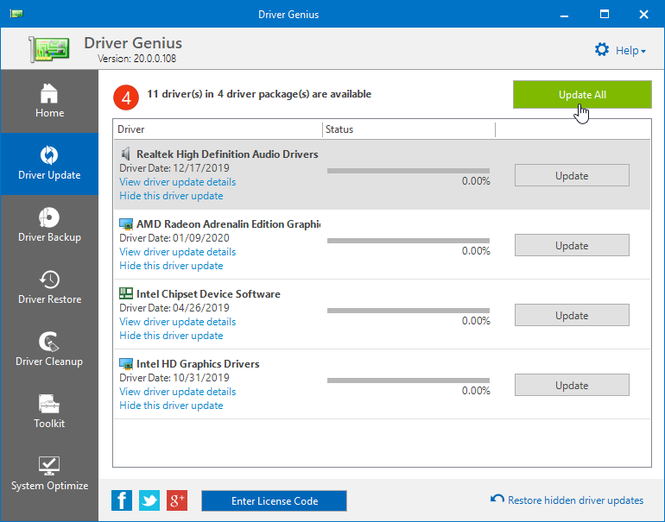The width and height of the screenshot is (665, 522).
Task: Open the Driver Backup section
Action: tap(49, 226)
